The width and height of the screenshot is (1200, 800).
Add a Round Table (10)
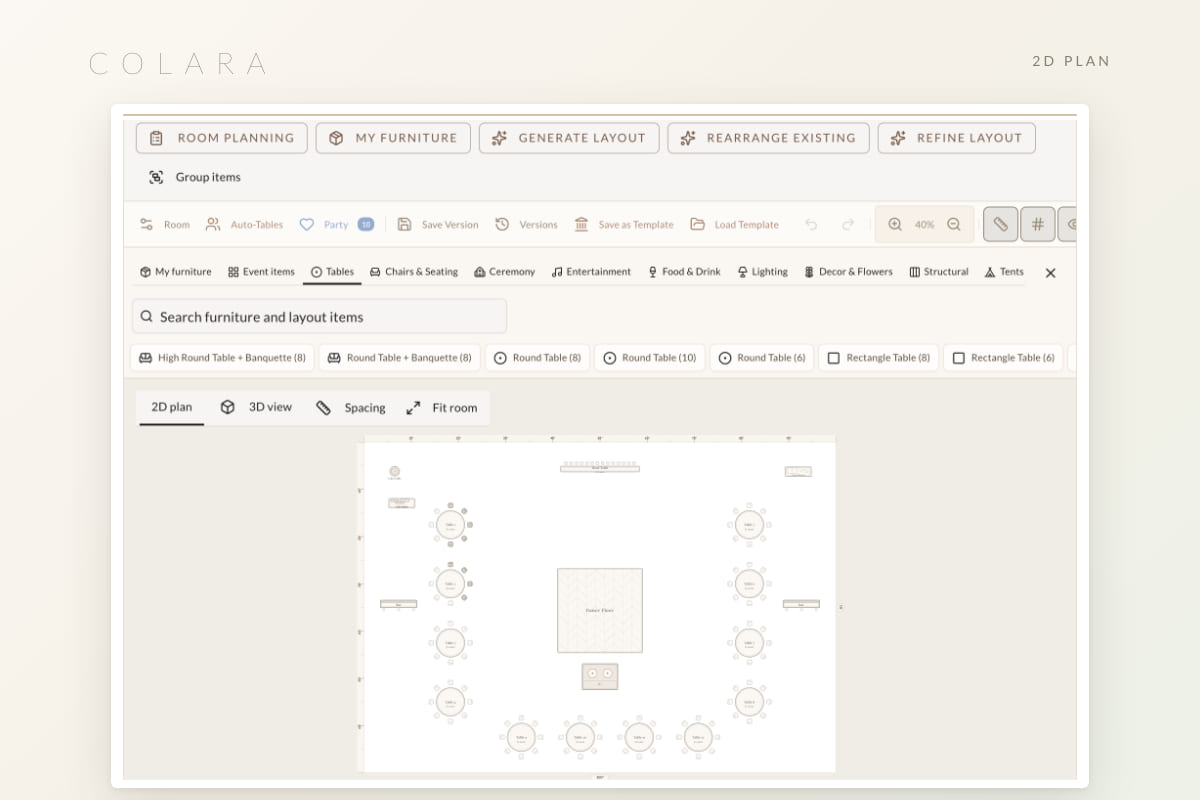(650, 358)
